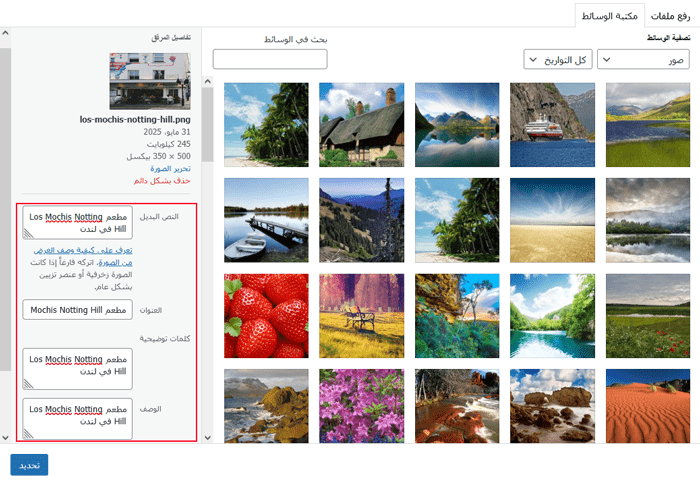
Task: Click the النص البديل alt text field
Action: click(78, 222)
